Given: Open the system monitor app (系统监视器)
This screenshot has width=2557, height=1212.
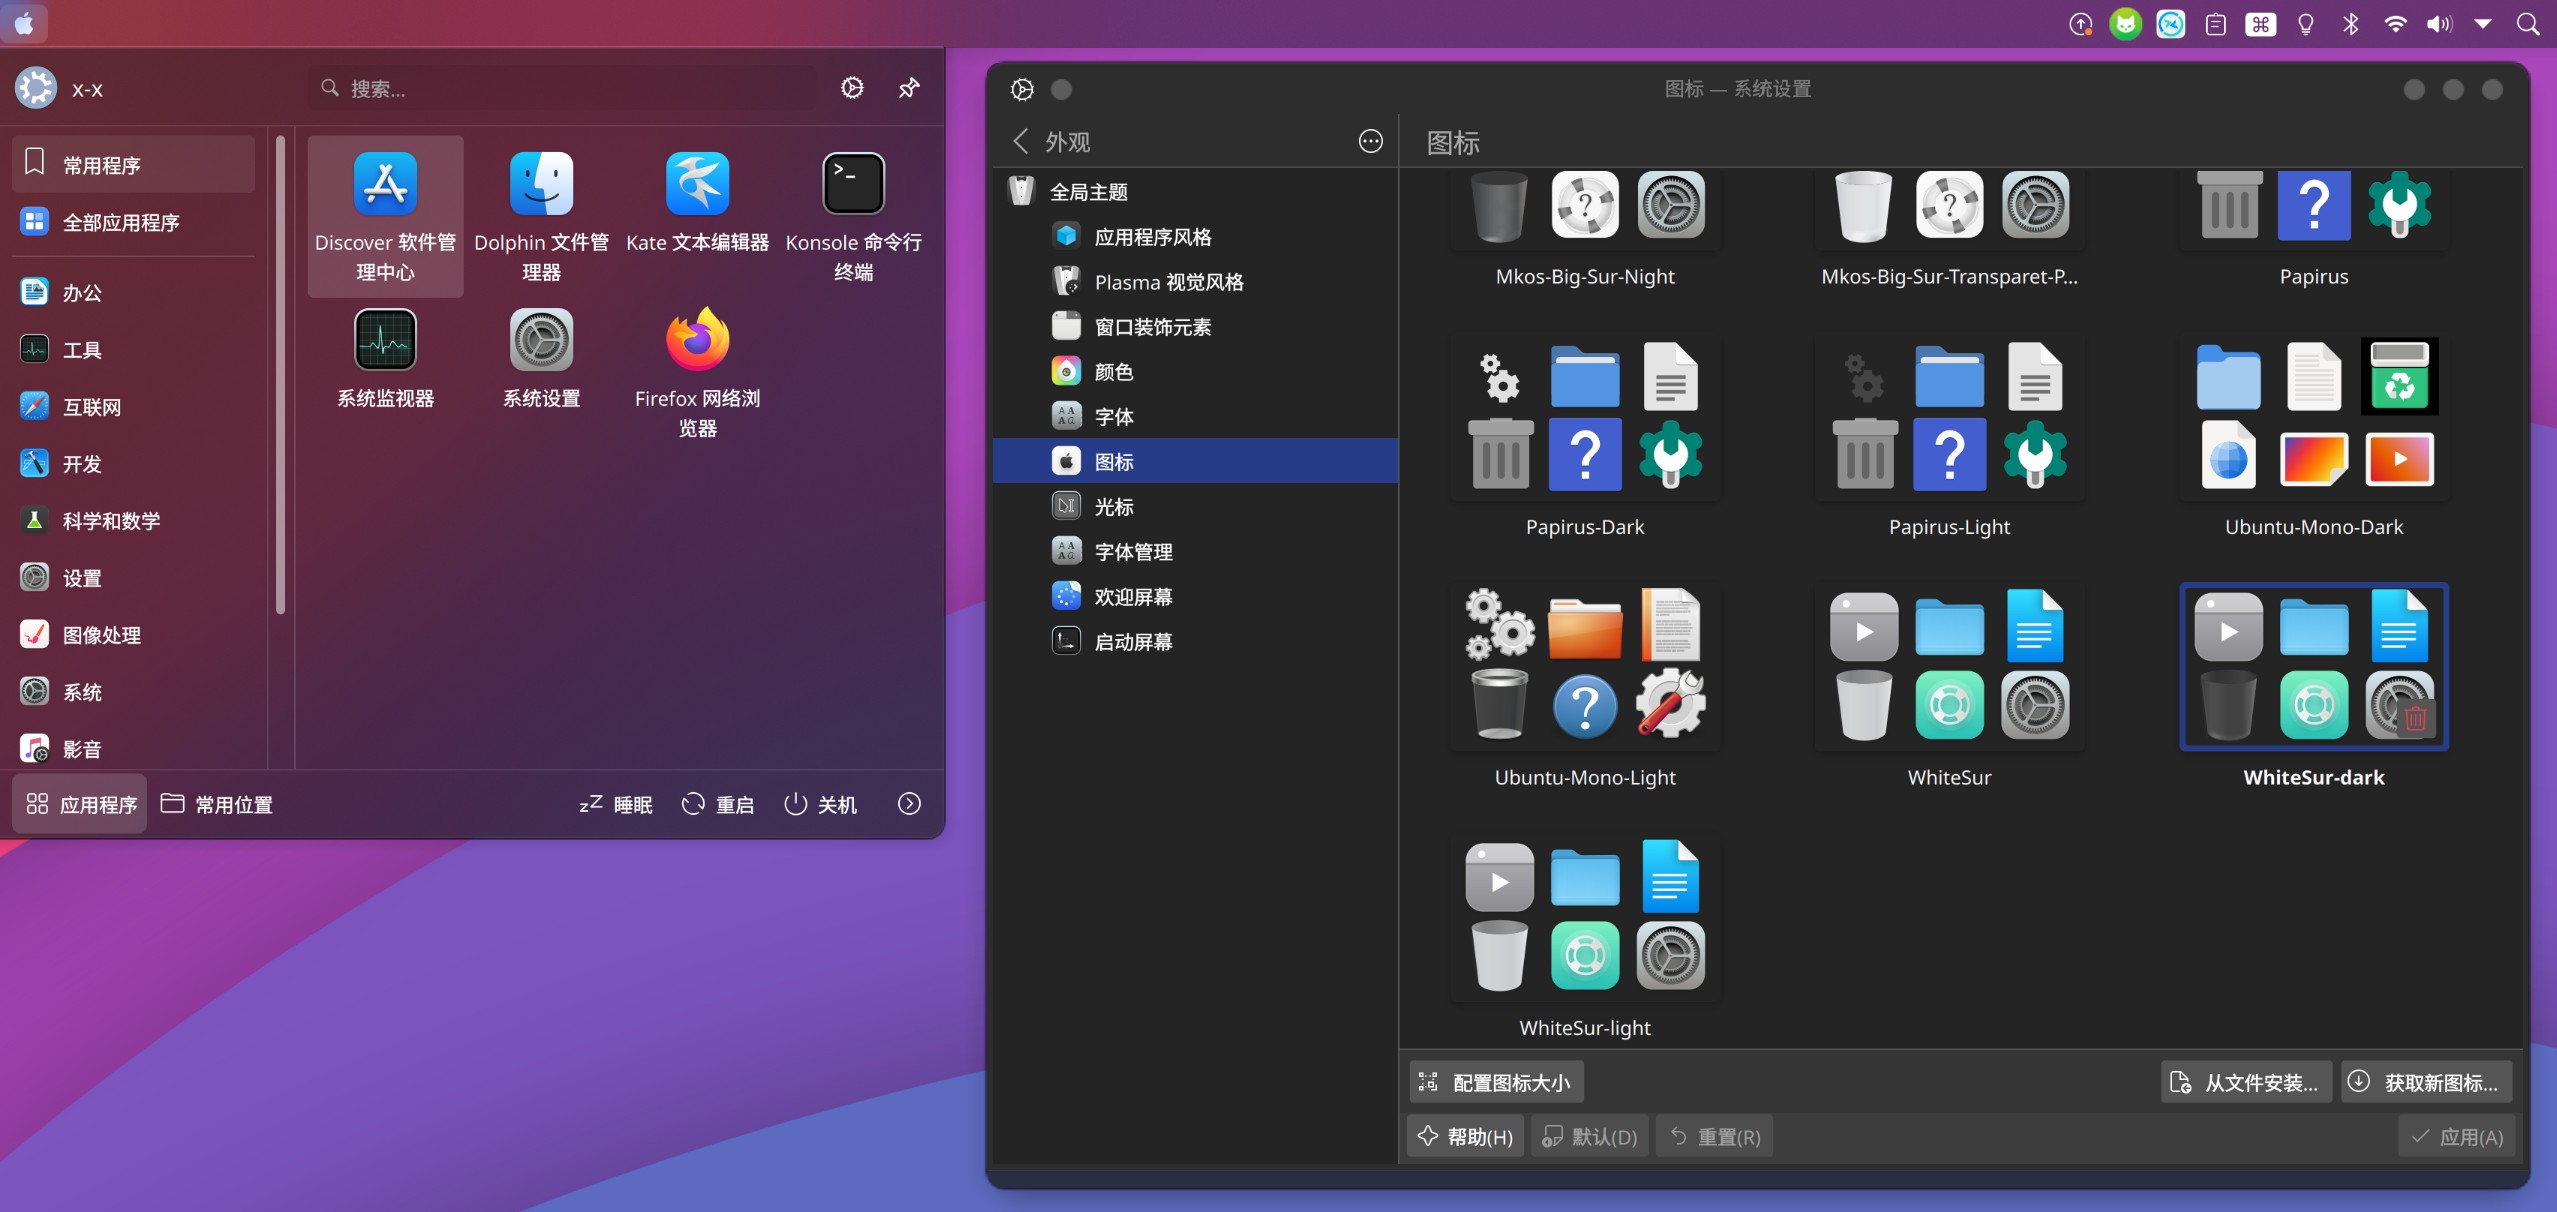Looking at the screenshot, I should click(385, 359).
